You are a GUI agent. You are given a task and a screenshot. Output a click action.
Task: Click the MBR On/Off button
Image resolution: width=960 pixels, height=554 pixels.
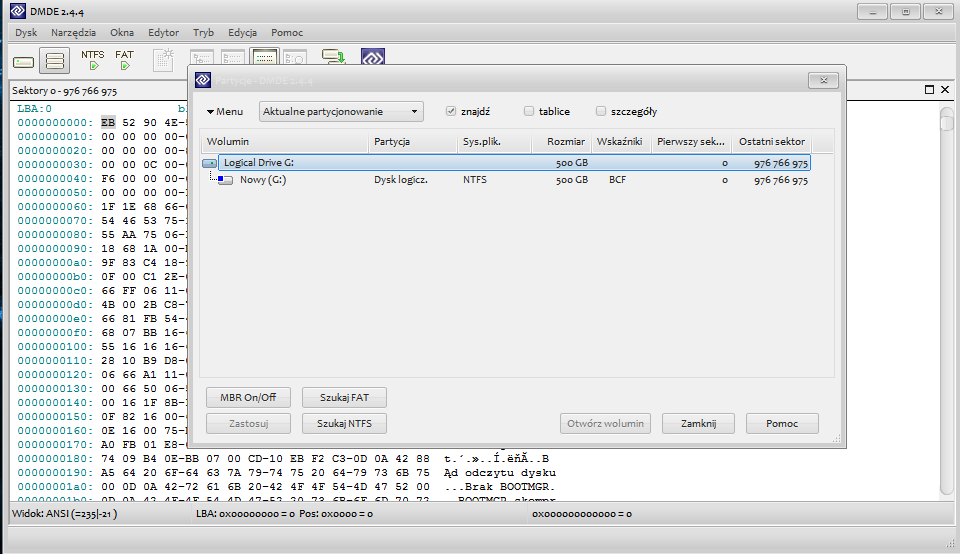248,397
